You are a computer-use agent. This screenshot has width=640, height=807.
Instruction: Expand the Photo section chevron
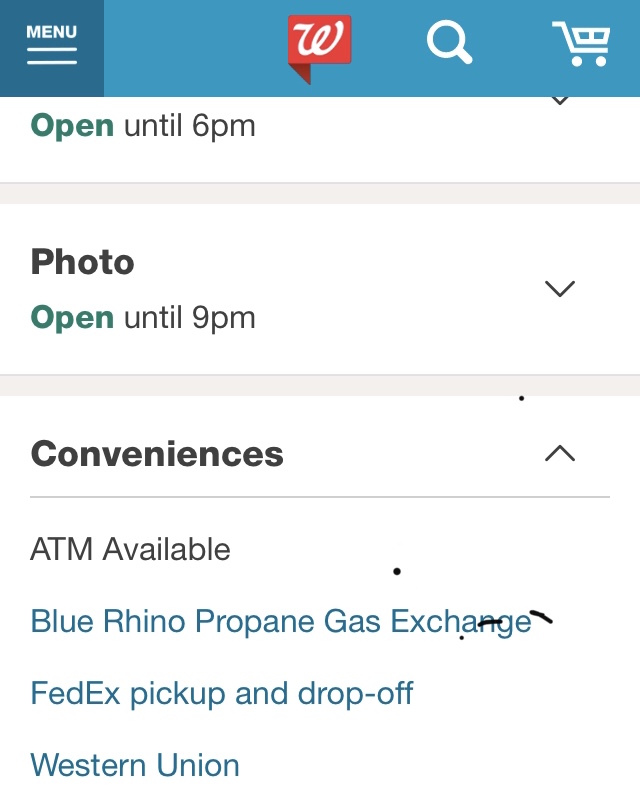[560, 288]
